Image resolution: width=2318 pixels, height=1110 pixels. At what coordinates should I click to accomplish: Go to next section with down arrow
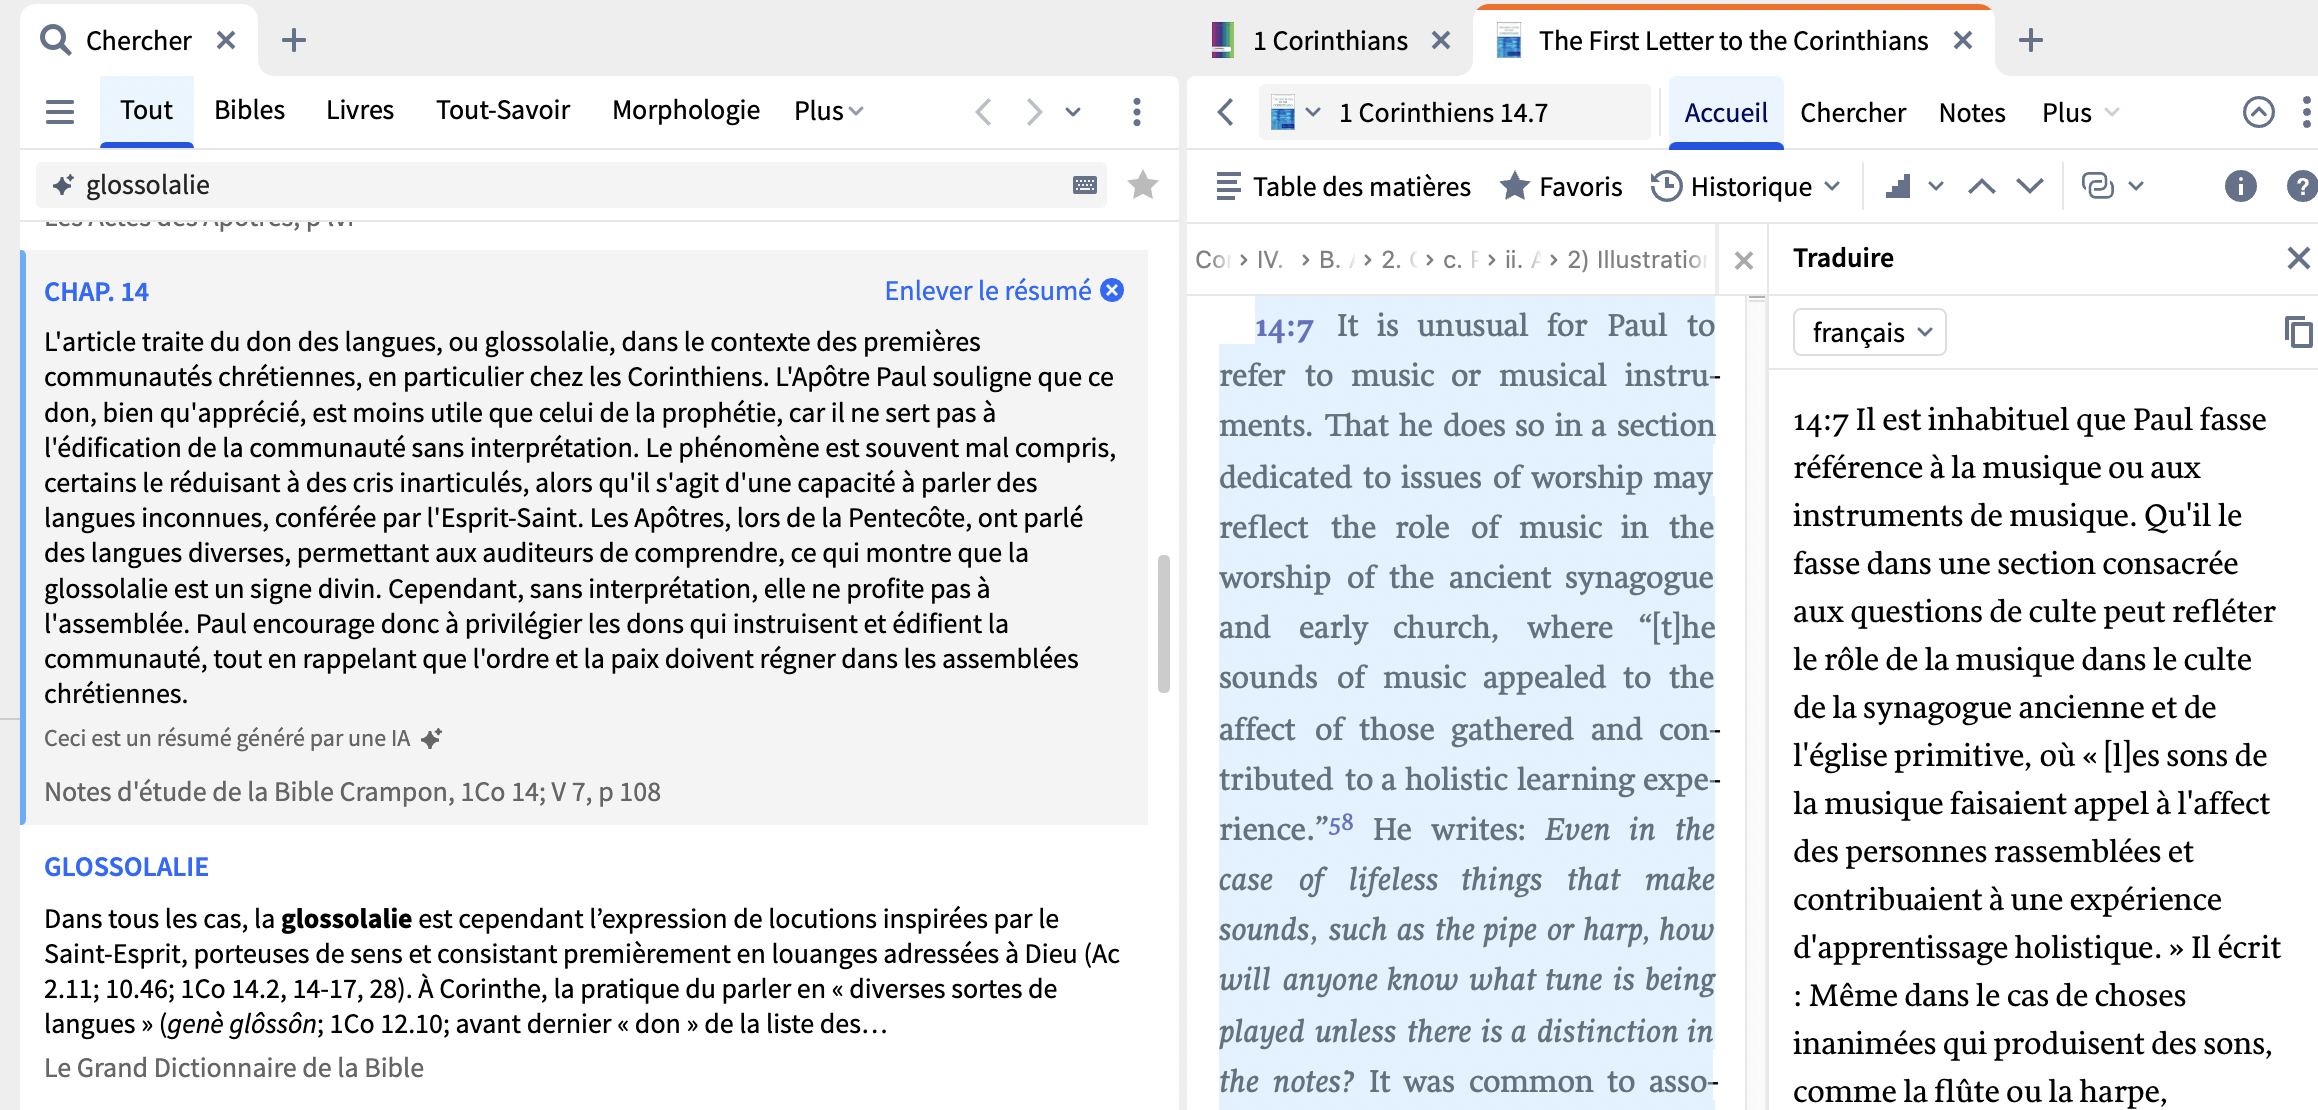pyautogui.click(x=2030, y=187)
